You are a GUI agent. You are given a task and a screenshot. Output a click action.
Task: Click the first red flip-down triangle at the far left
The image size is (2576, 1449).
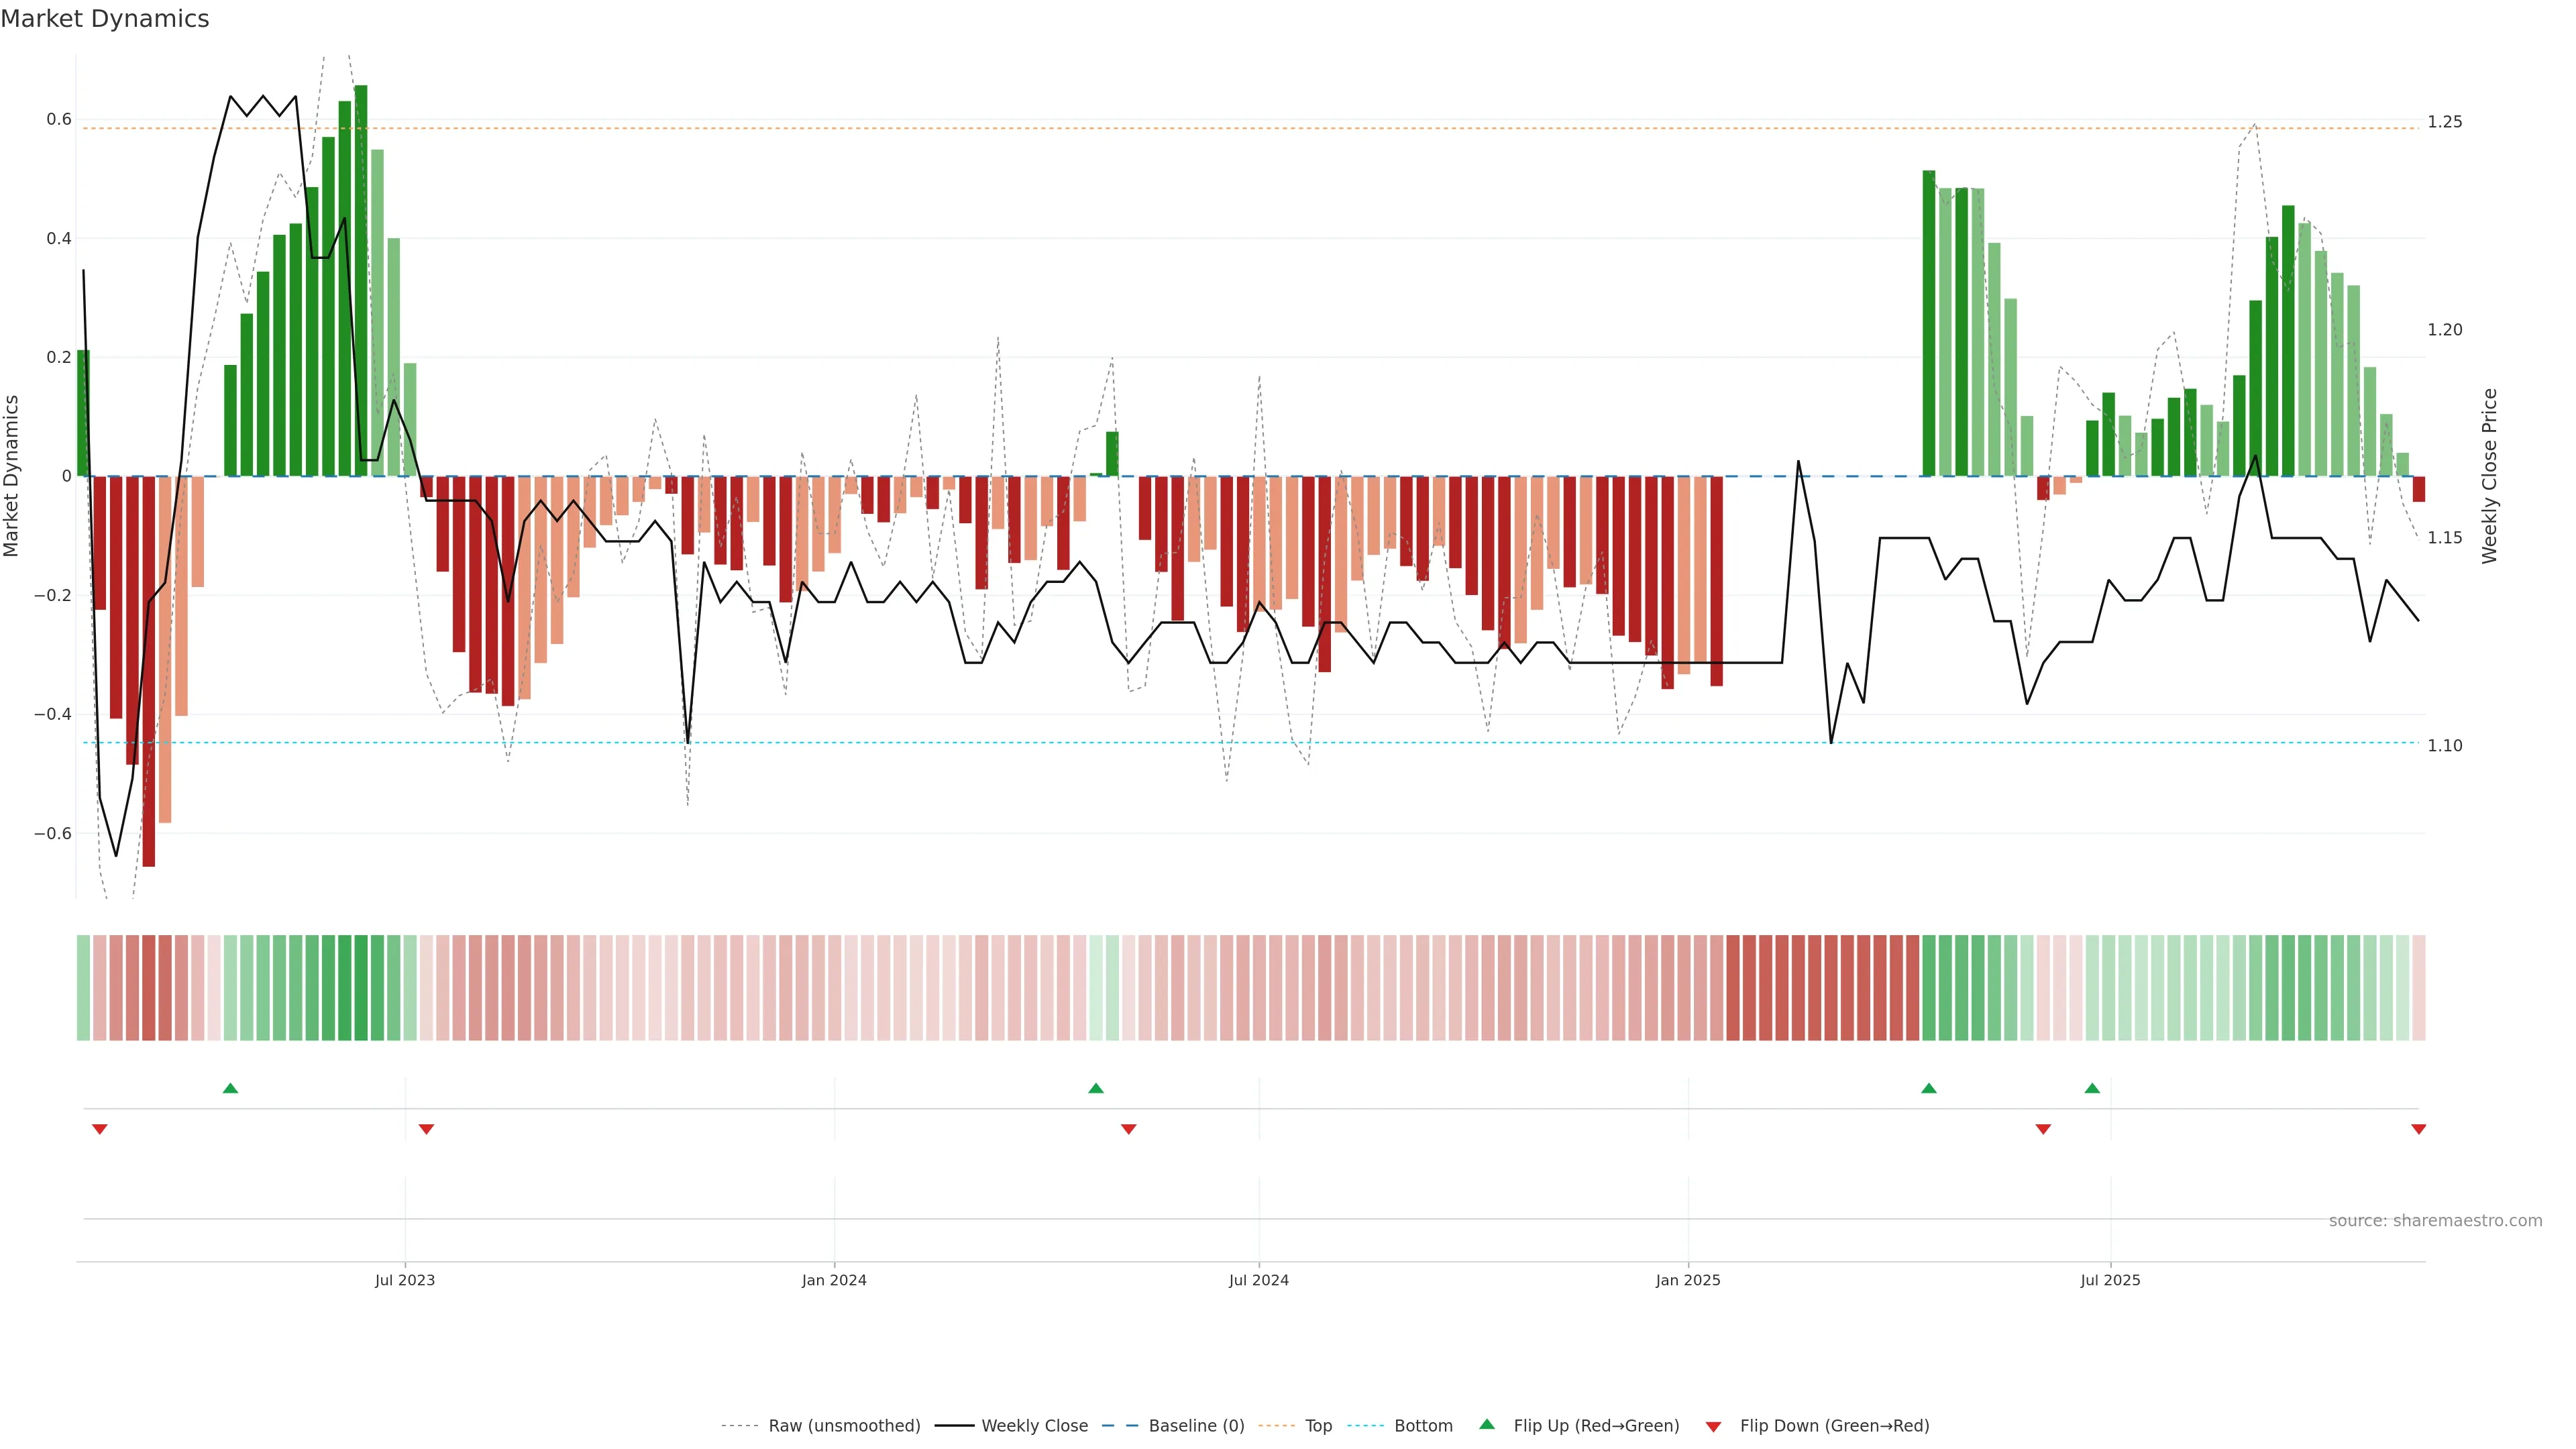(99, 1129)
